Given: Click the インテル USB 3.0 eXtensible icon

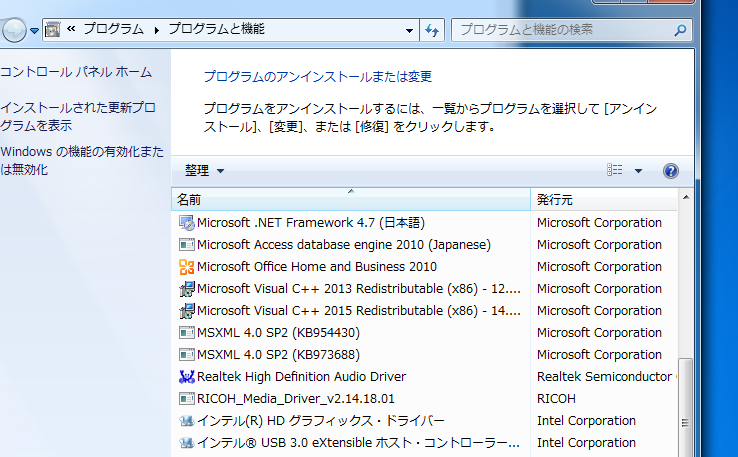Looking at the screenshot, I should 186,443.
